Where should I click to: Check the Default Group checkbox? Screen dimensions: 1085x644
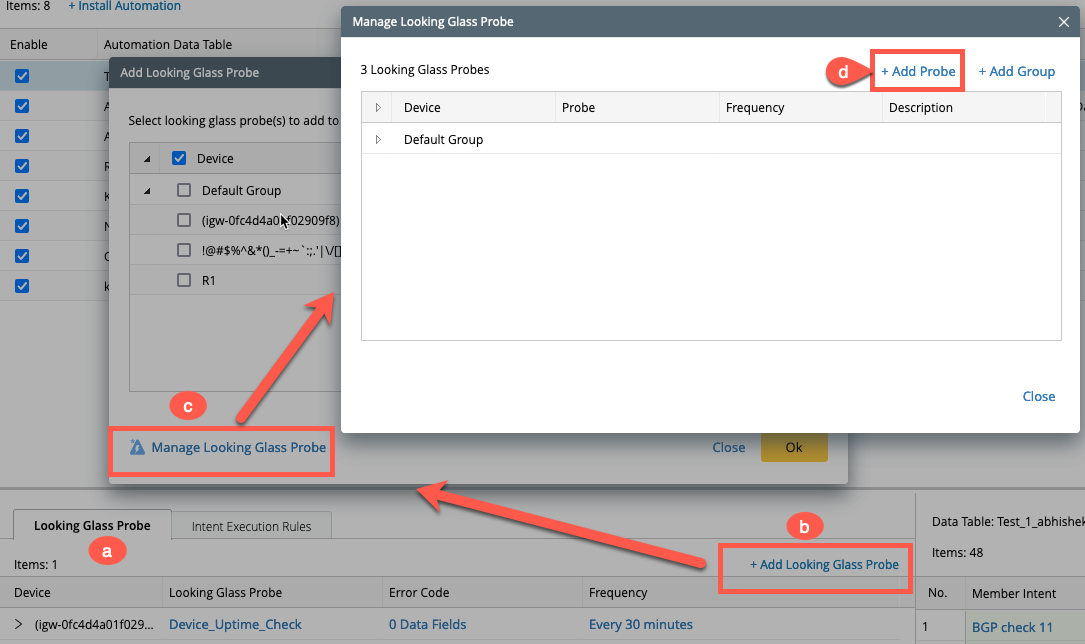(x=184, y=190)
